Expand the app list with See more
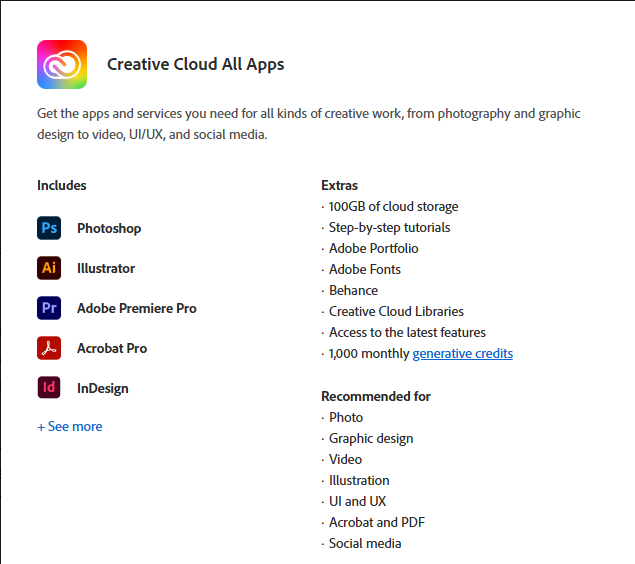 click(70, 426)
